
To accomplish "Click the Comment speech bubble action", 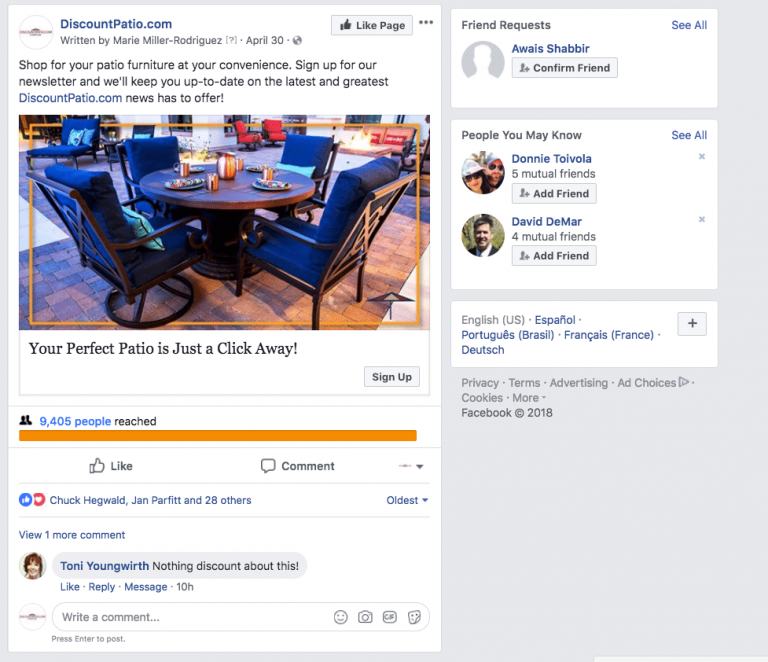I will [297, 466].
